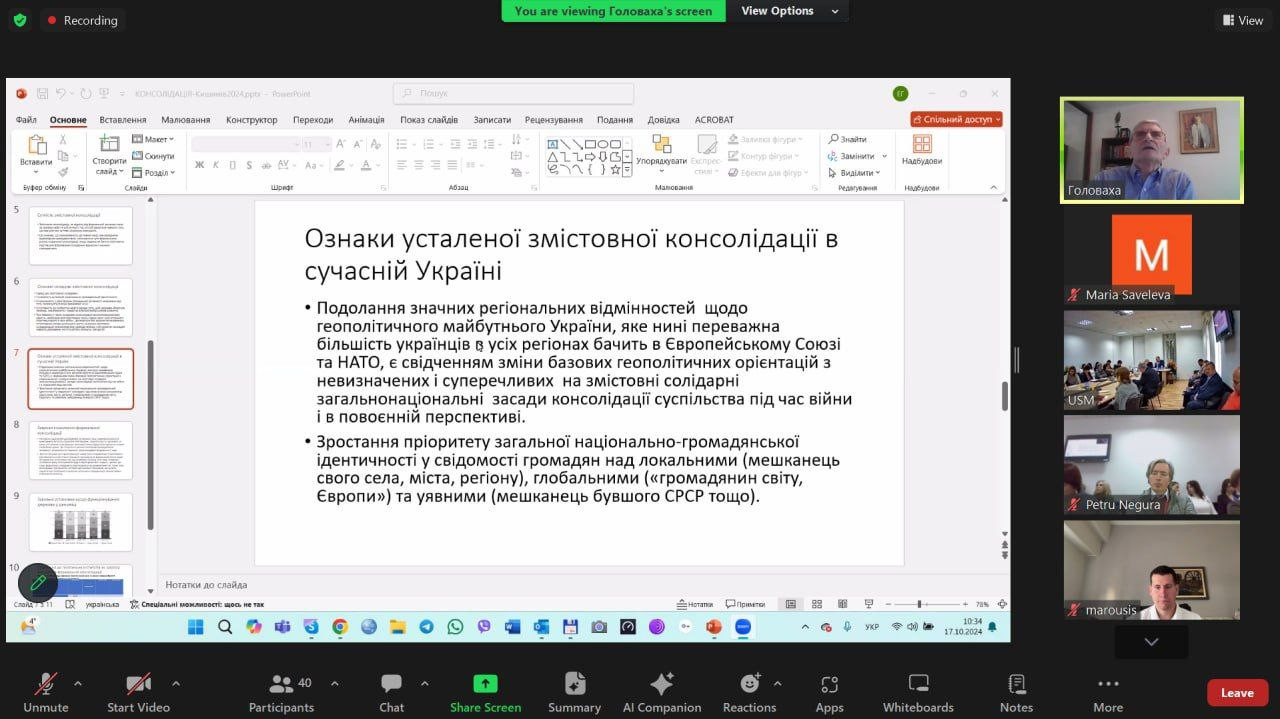
Task: Open the Конструктор ribbon tab
Action: tap(251, 120)
